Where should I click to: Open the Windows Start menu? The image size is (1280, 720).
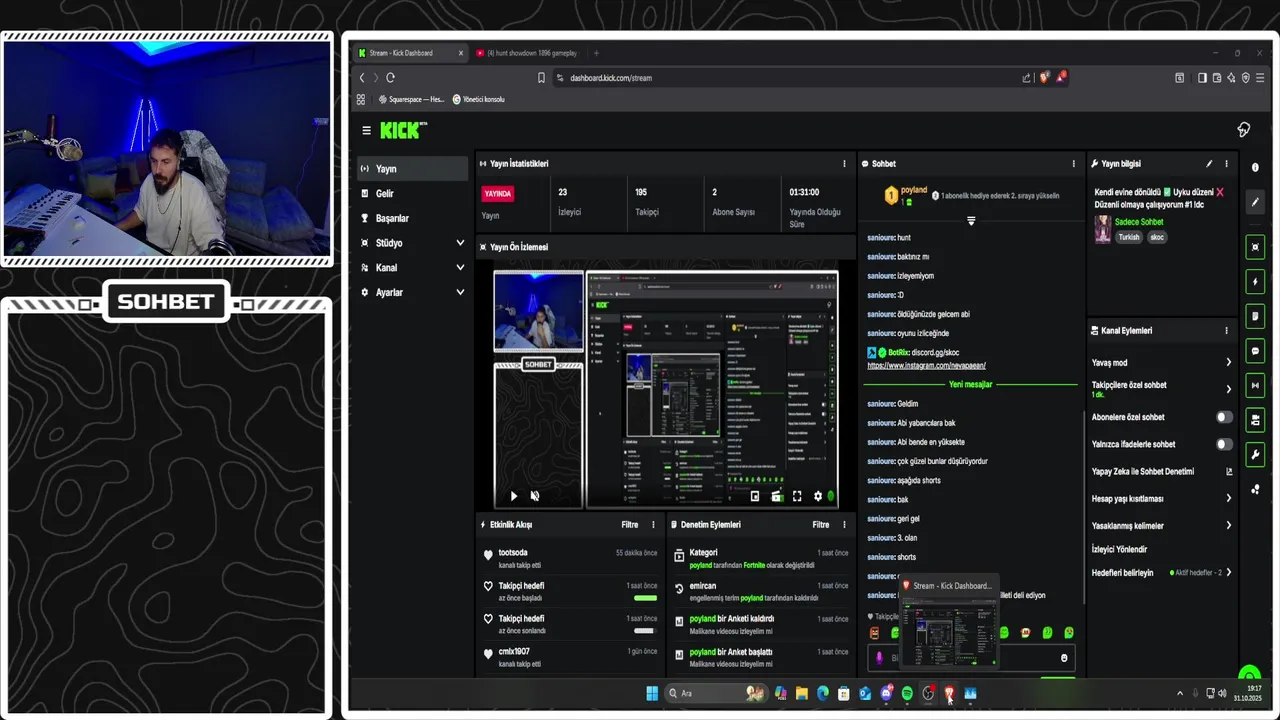[x=652, y=693]
